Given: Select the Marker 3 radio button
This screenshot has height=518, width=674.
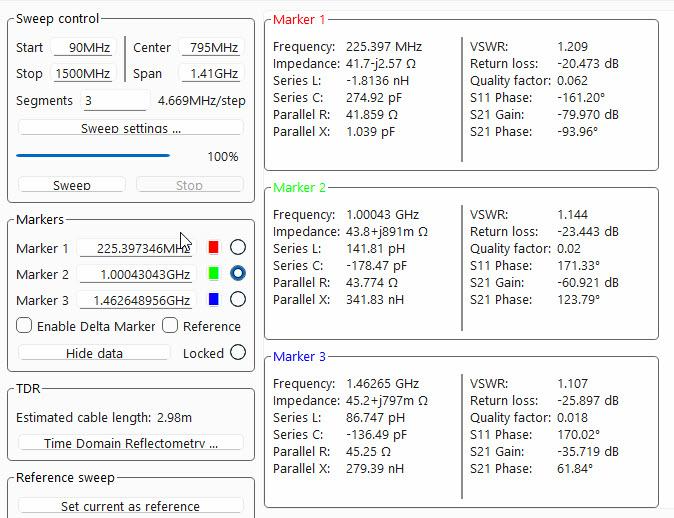Looking at the screenshot, I should (x=238, y=299).
